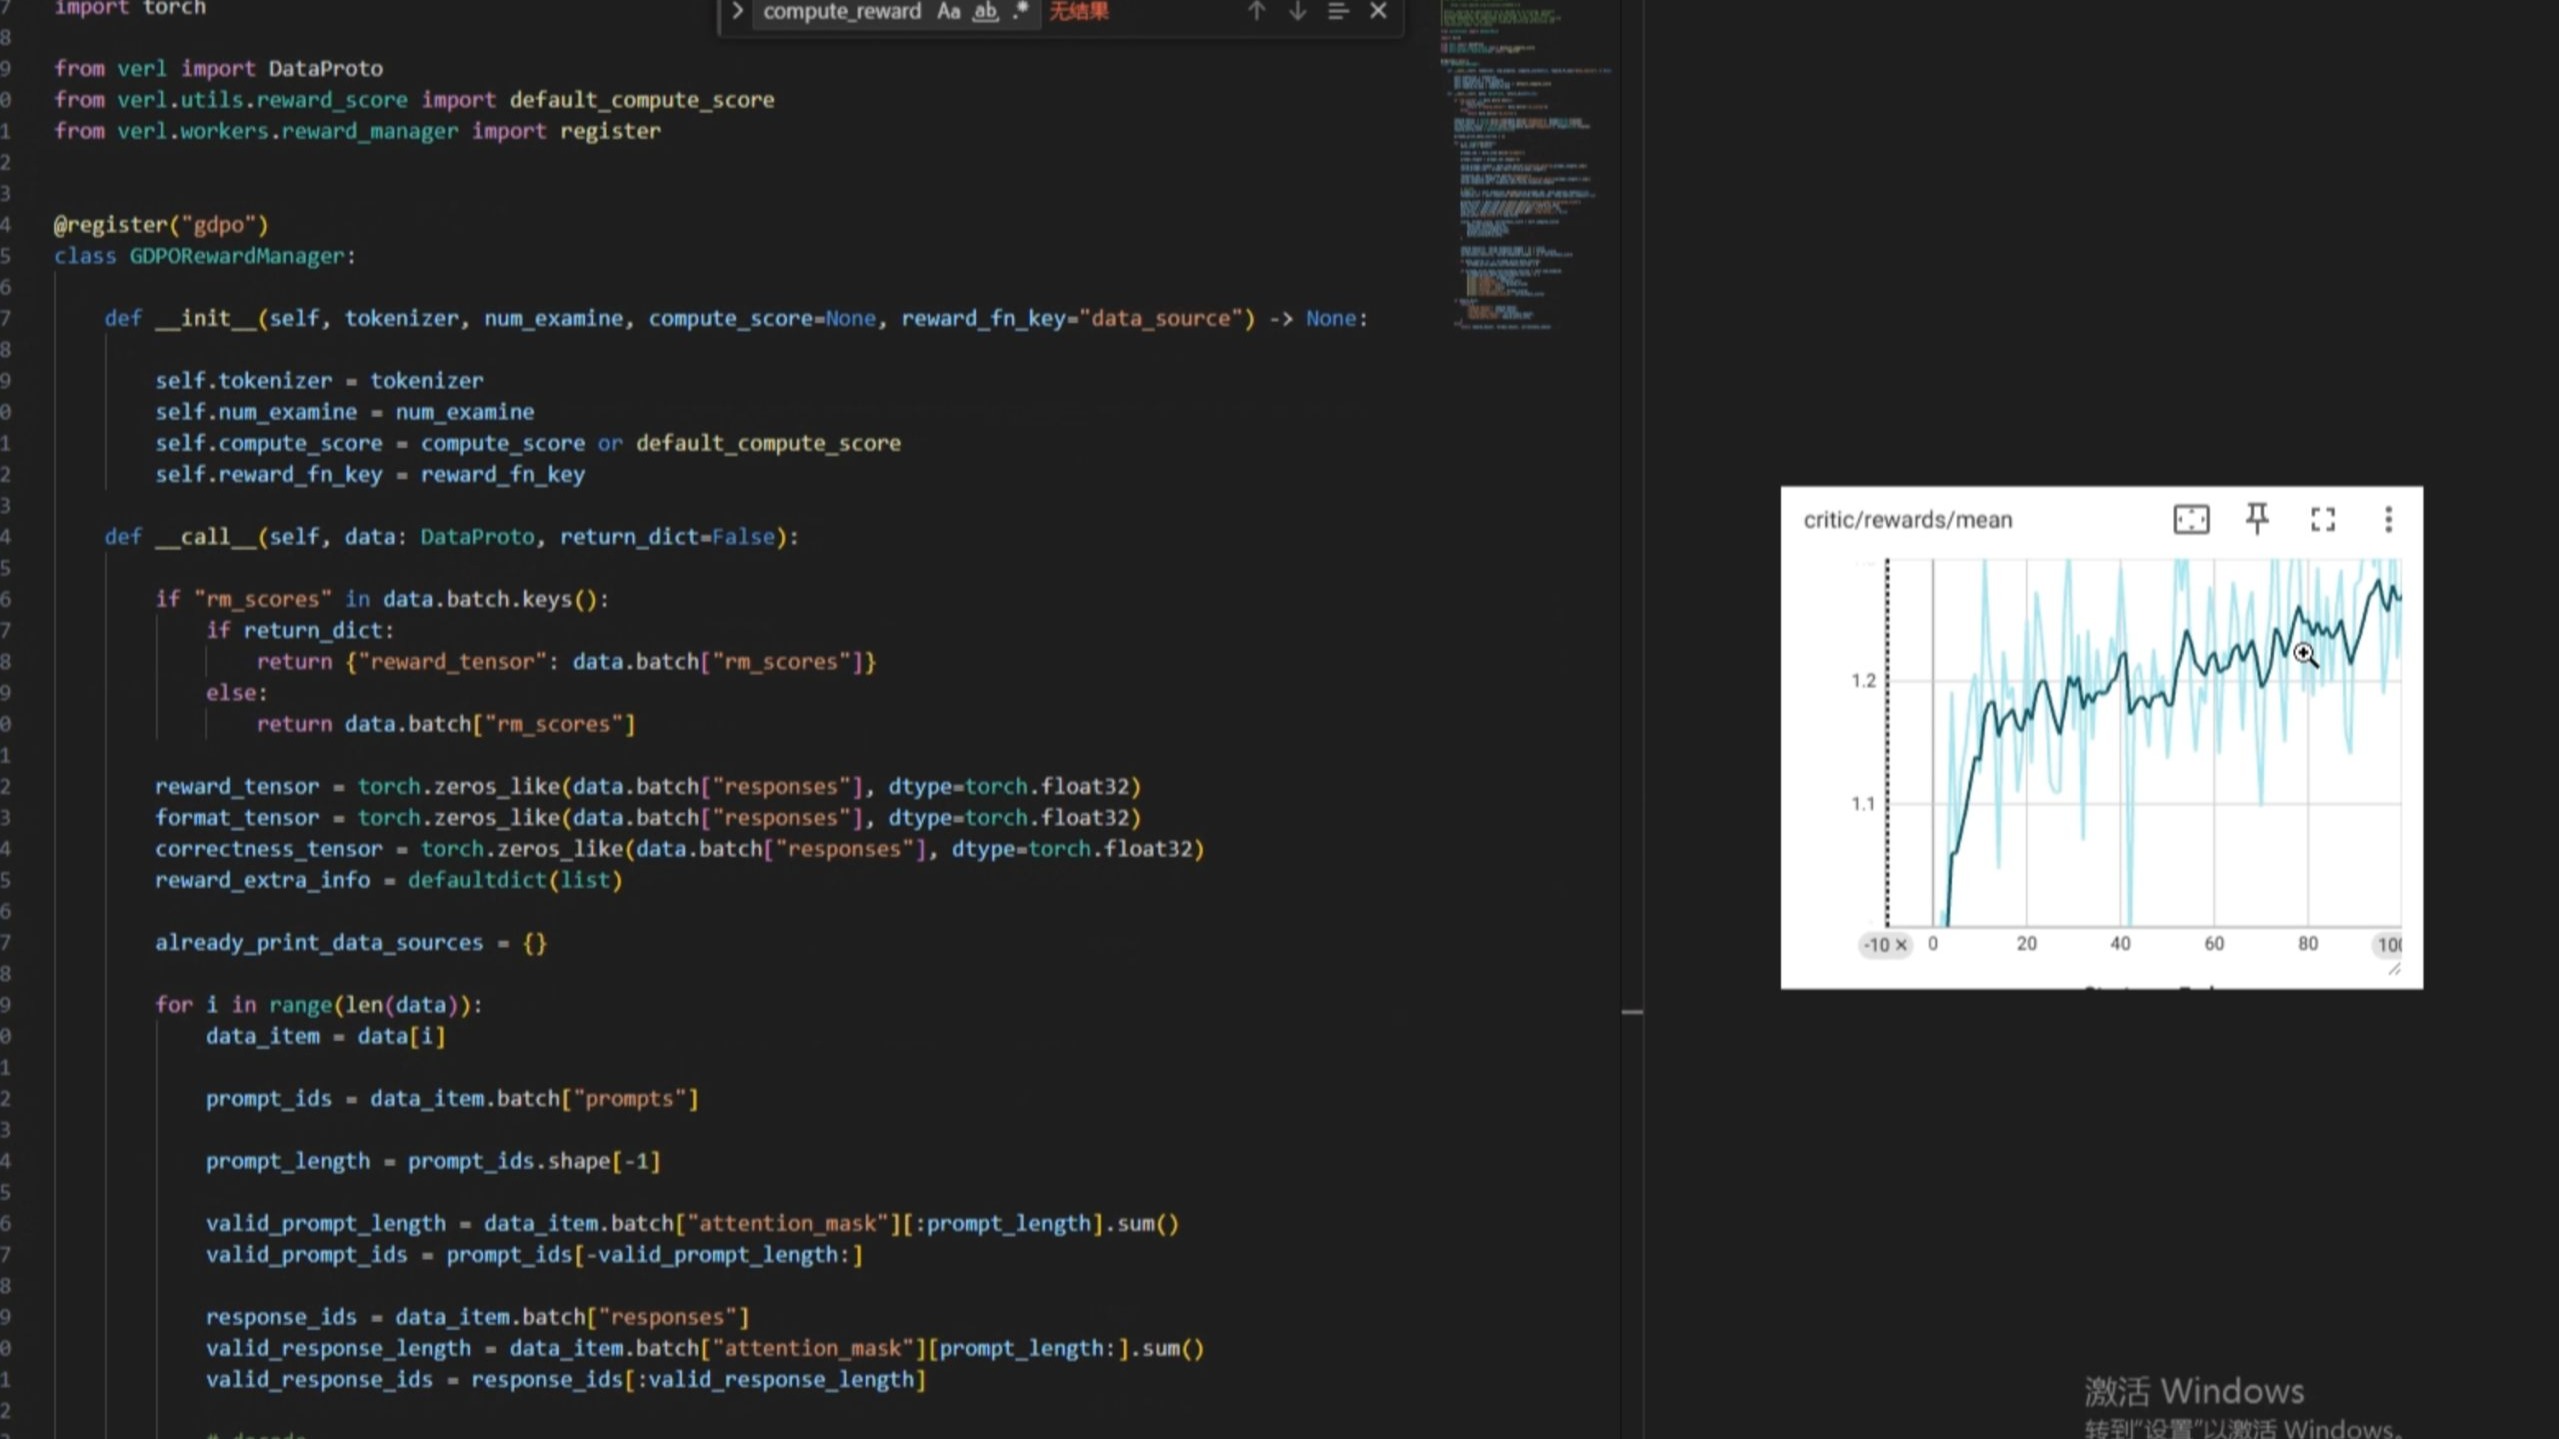
Task: Toggle Match Whole Word (ab) option
Action: [x=985, y=11]
